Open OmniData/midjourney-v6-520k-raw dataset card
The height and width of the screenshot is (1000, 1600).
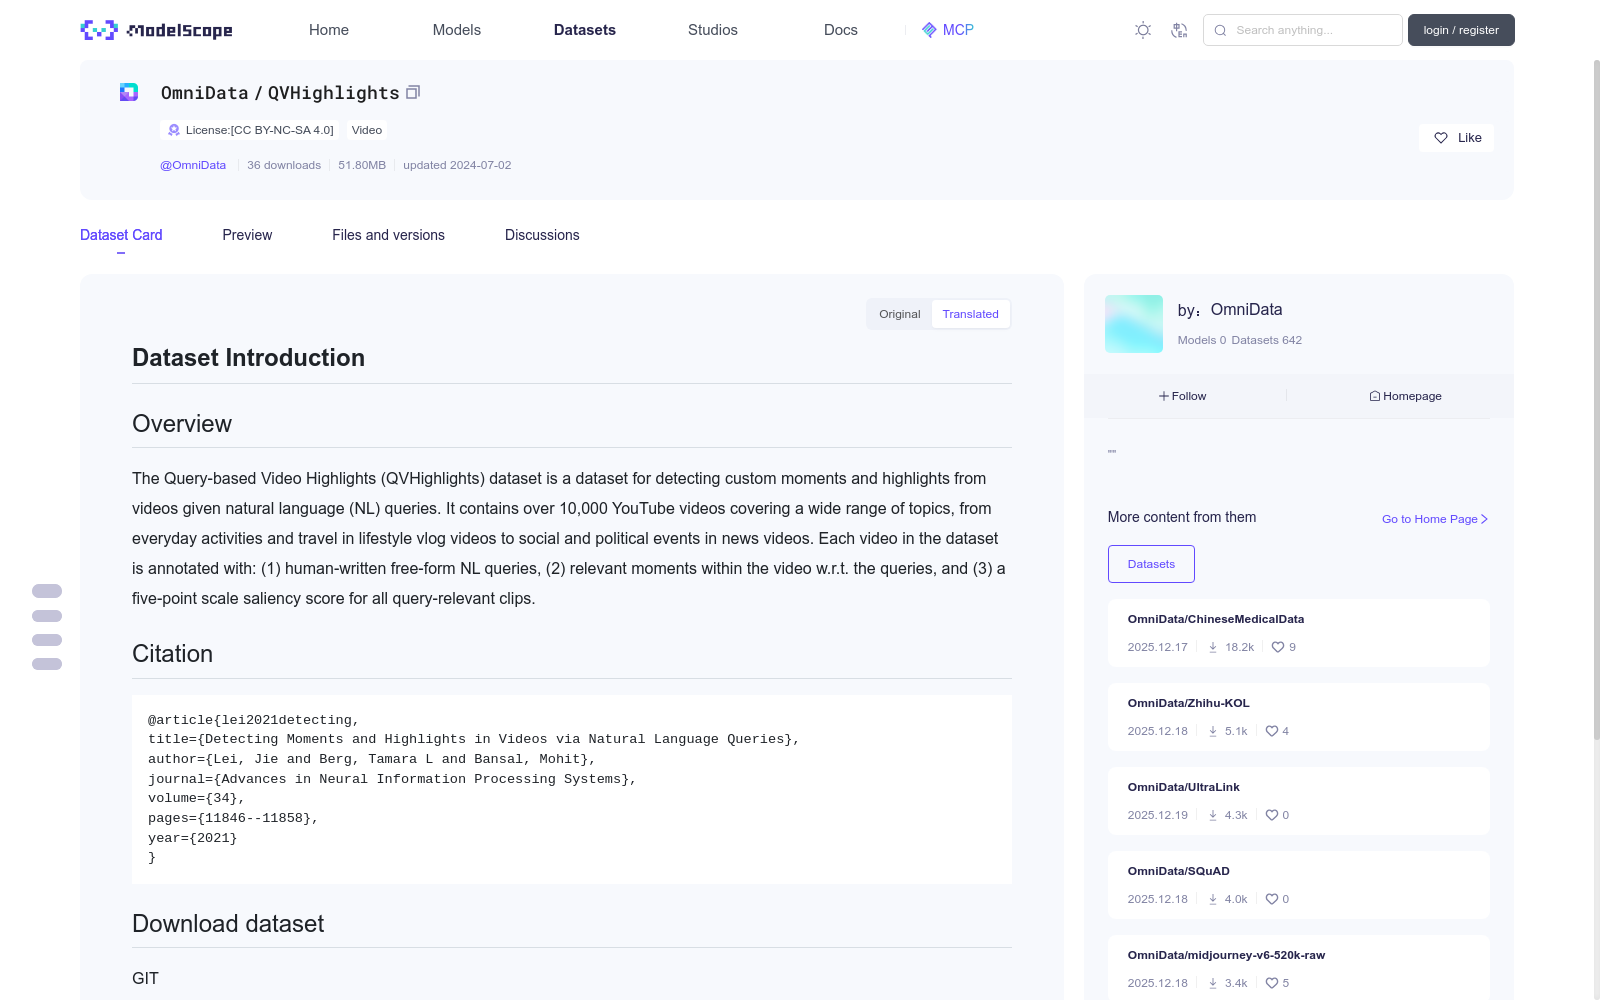pos(1298,968)
